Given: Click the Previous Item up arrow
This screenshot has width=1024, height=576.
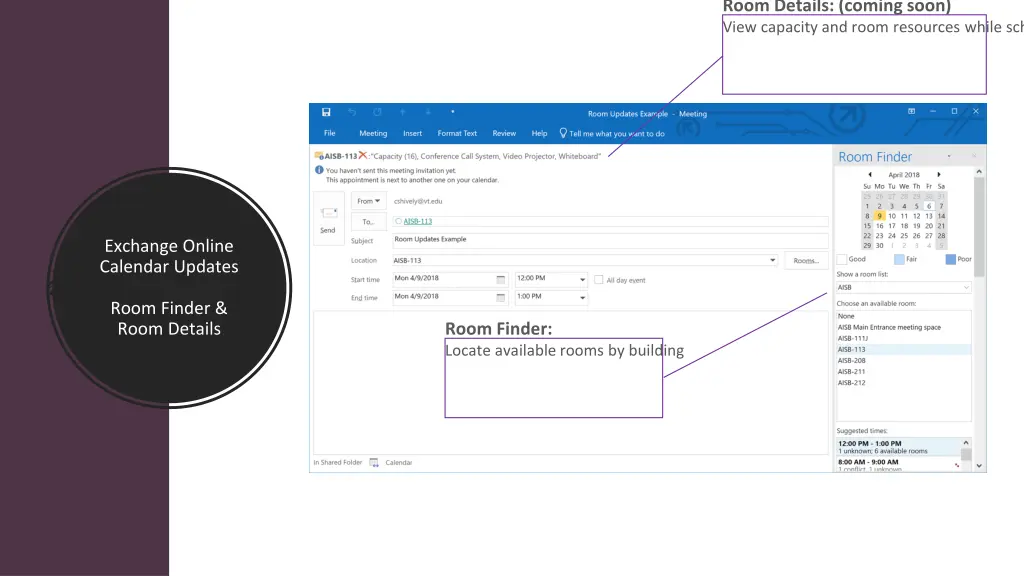Looking at the screenshot, I should [x=403, y=112].
